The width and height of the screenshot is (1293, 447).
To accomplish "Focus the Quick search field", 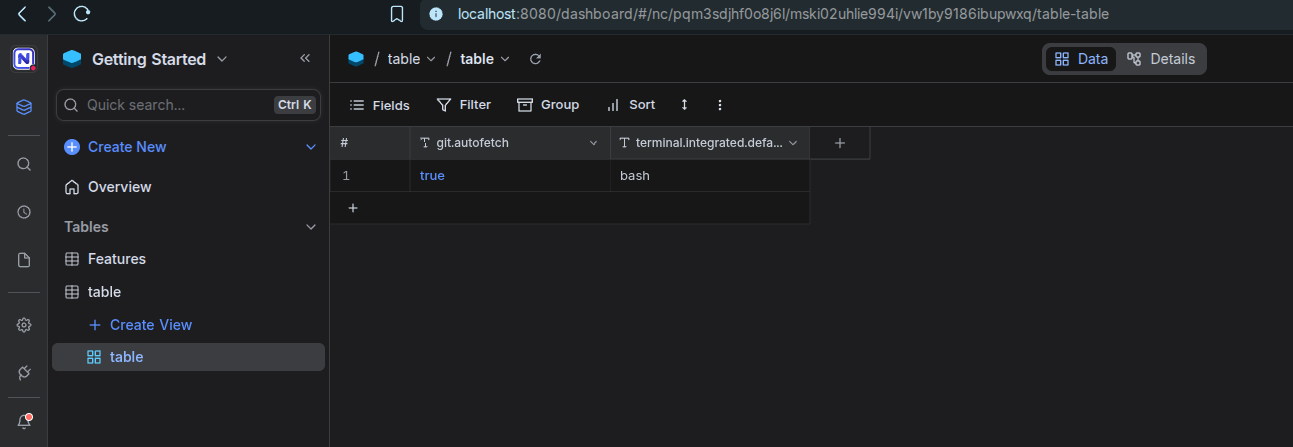I will click(x=188, y=104).
